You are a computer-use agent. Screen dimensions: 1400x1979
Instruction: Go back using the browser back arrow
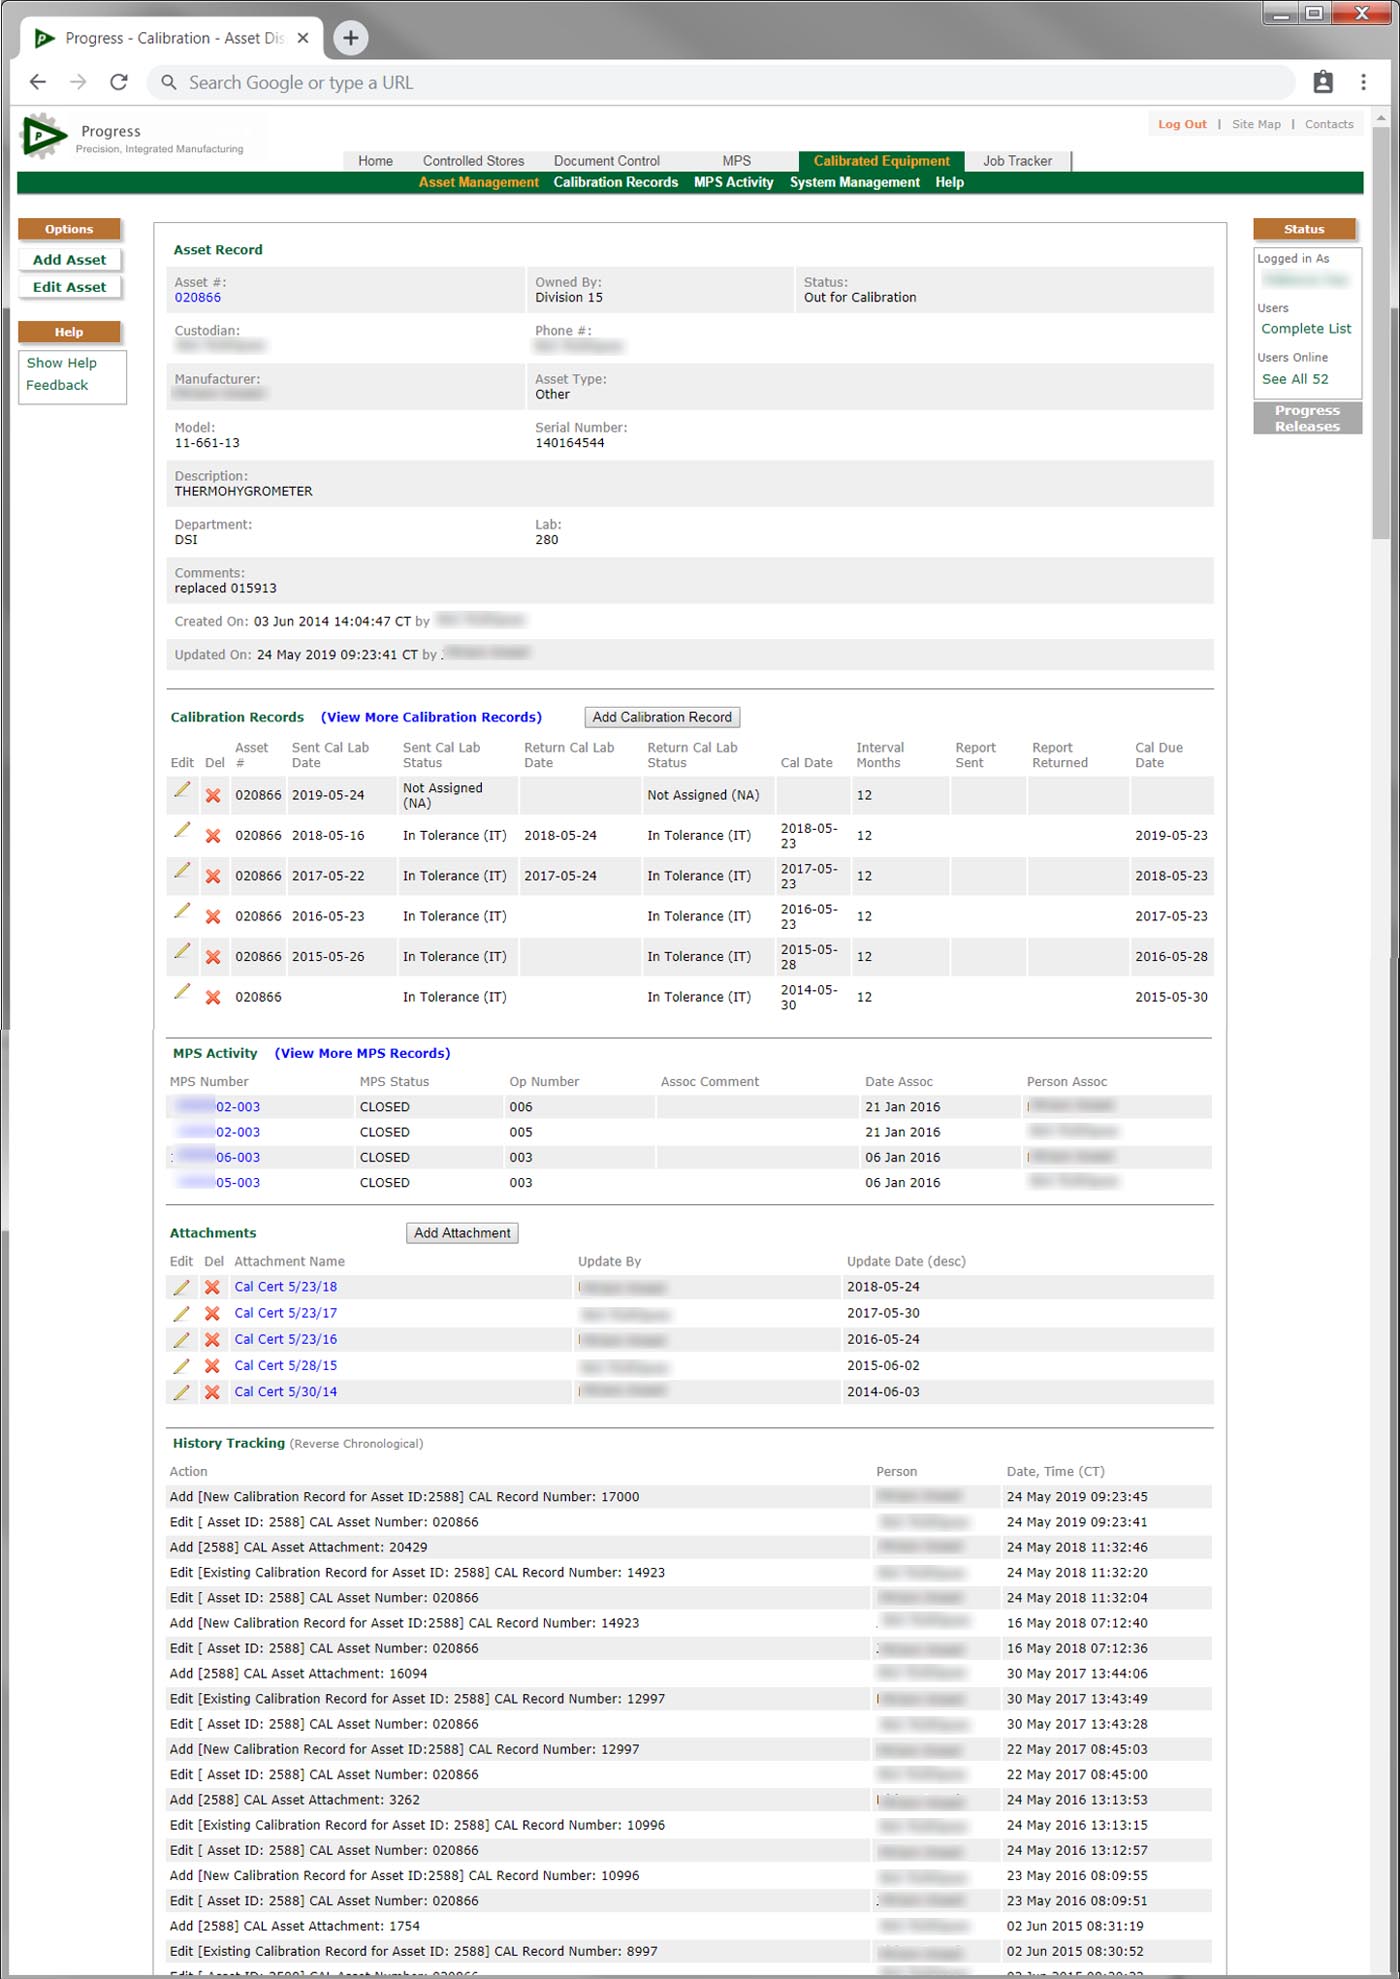point(38,82)
